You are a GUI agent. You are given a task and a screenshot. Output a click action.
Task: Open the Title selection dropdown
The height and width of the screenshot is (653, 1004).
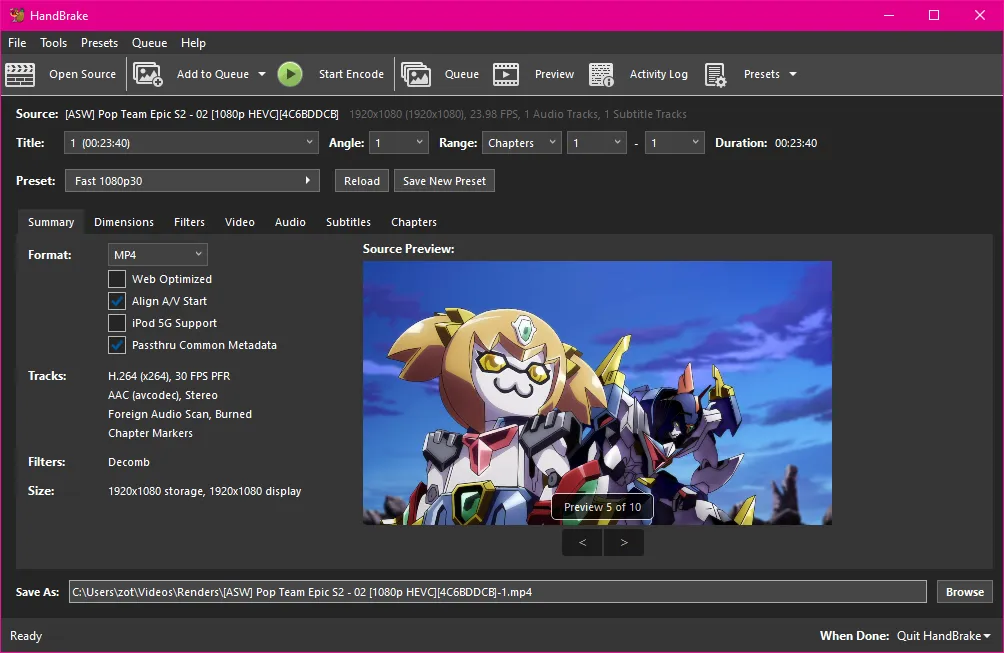pos(191,143)
